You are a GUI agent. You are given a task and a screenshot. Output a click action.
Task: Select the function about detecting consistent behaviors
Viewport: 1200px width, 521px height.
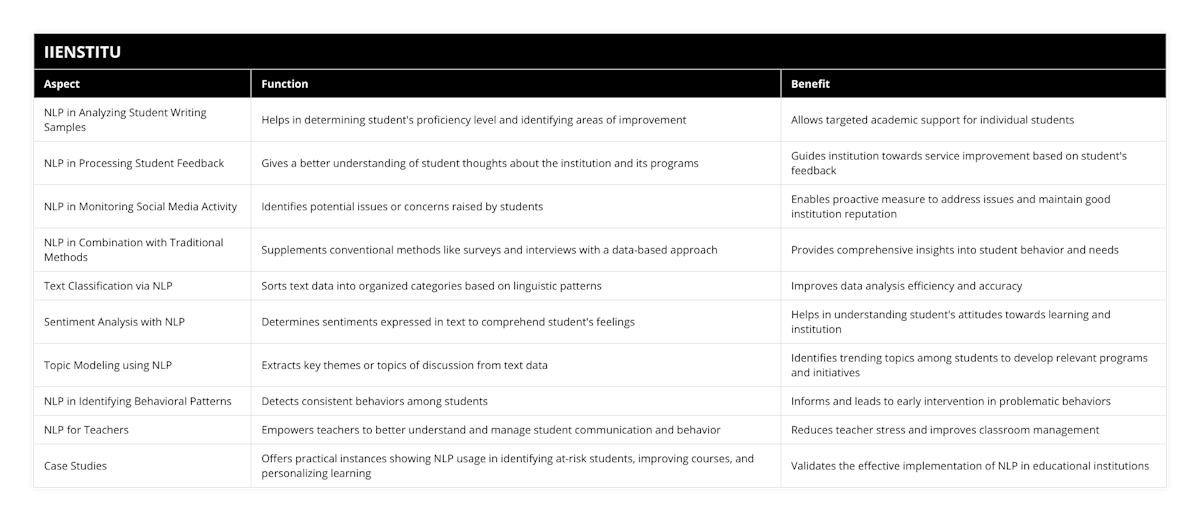(374, 401)
